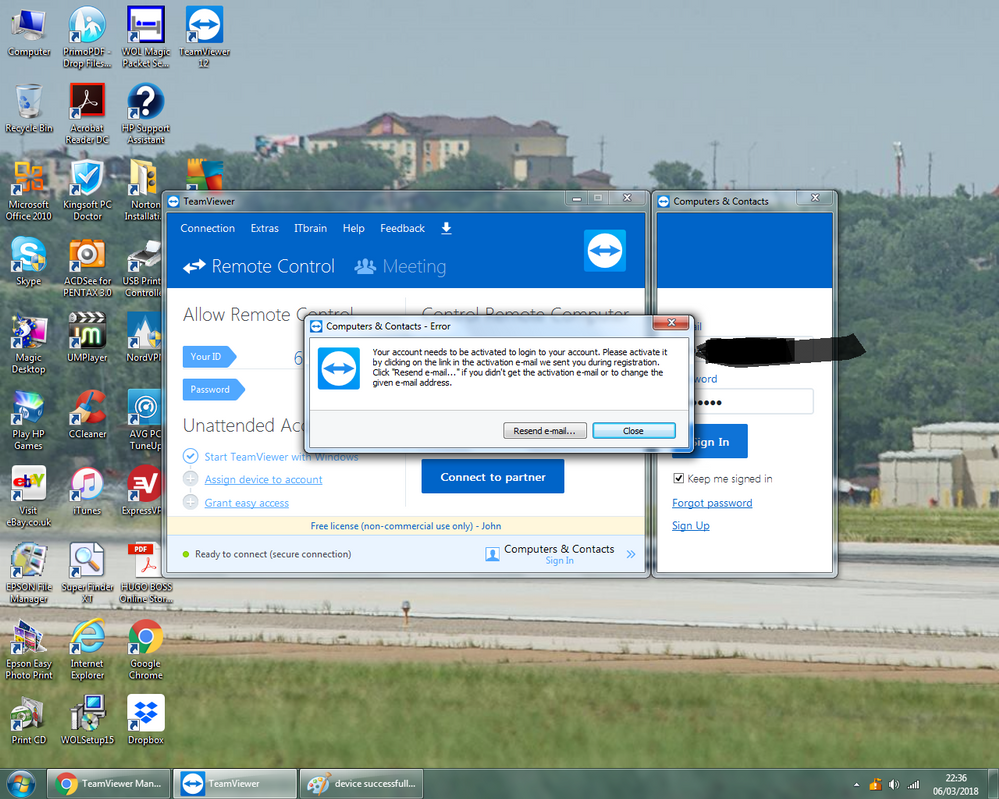Follow the Sign Up link
Screen dimensions: 999x799
pos(691,525)
